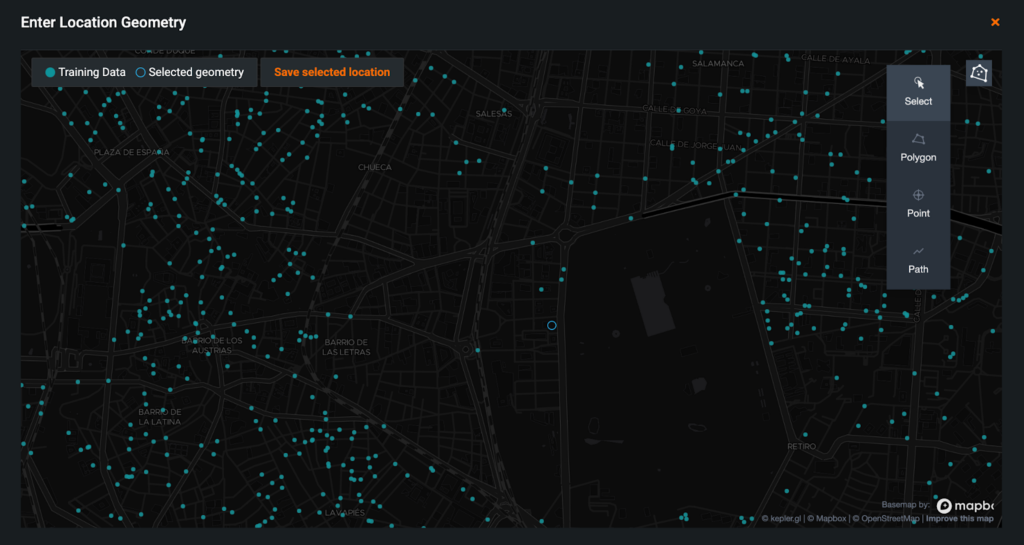Click the RETIRO map label
The width and height of the screenshot is (1024, 545).
(x=801, y=446)
